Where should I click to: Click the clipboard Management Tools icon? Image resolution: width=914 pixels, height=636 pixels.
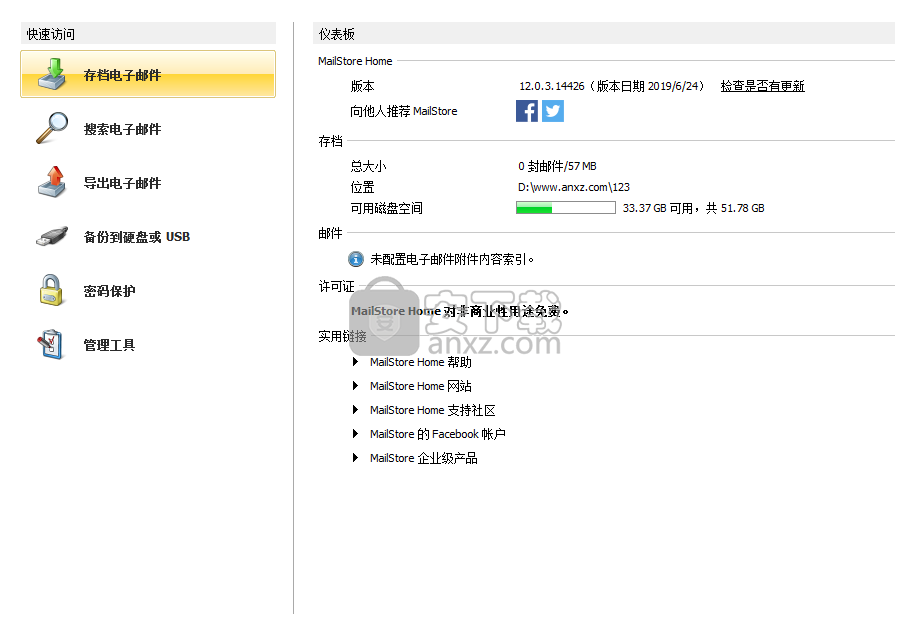tap(51, 344)
